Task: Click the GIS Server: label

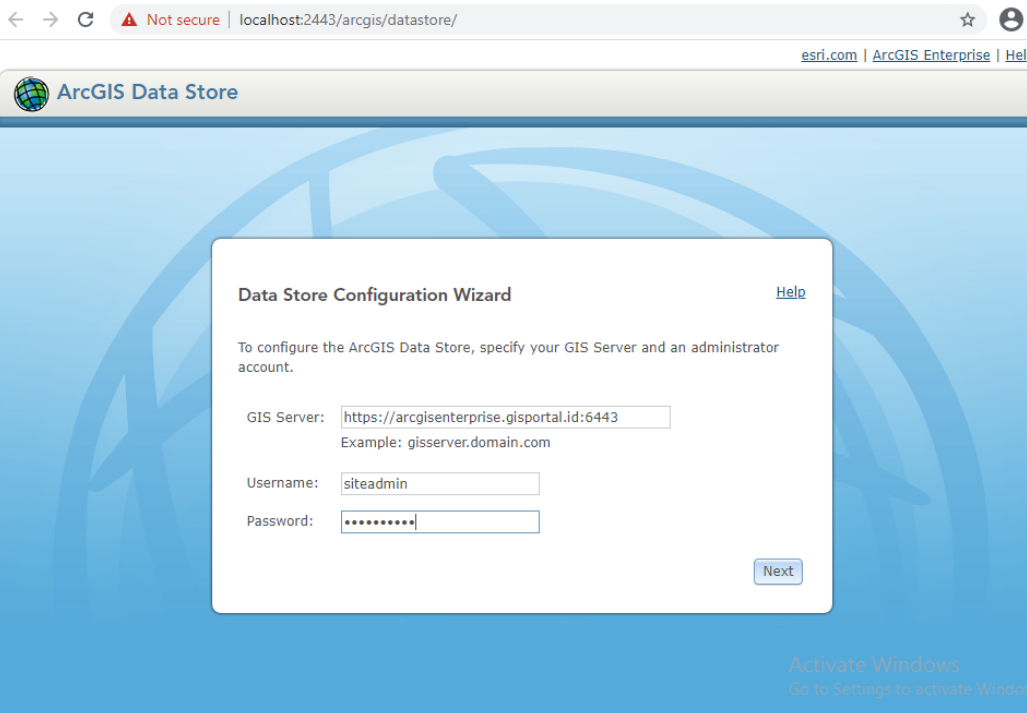Action: click(x=285, y=417)
